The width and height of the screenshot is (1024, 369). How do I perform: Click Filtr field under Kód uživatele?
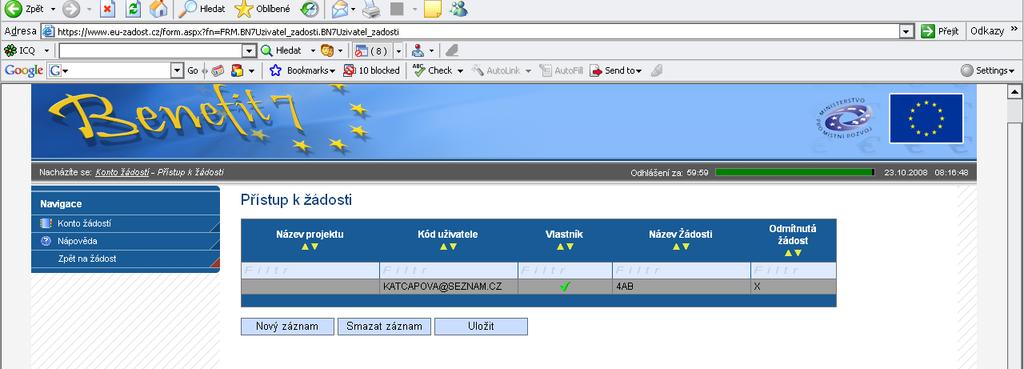tap(449, 270)
